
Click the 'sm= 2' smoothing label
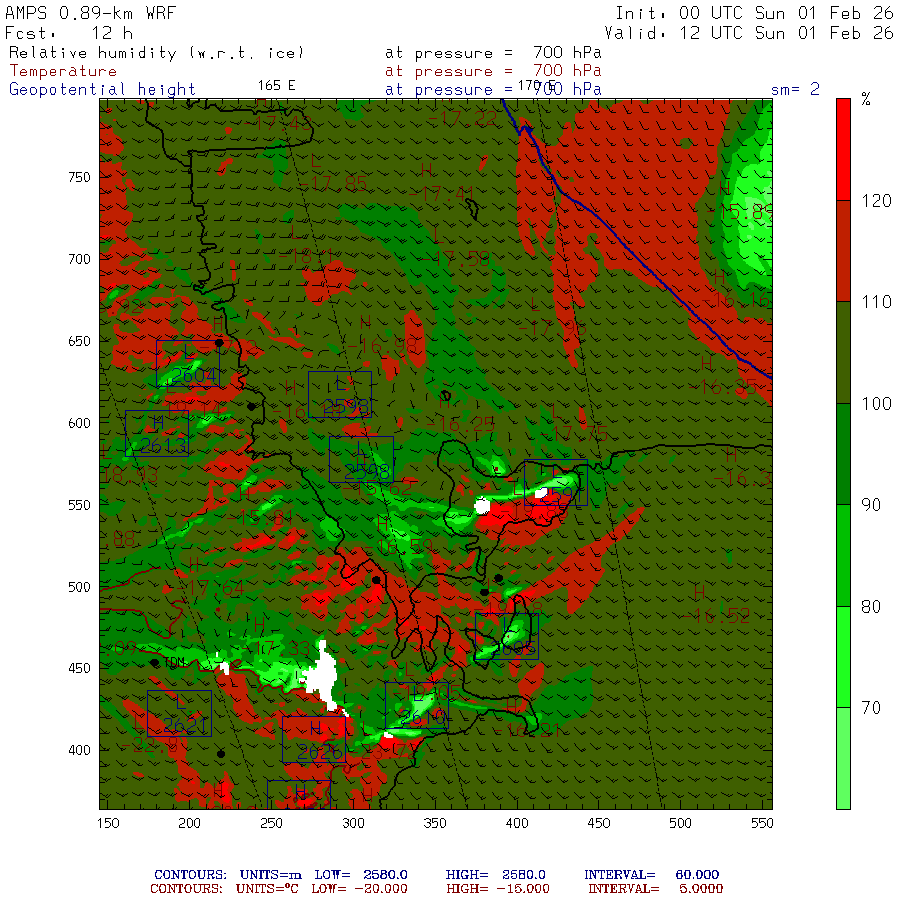[x=795, y=89]
